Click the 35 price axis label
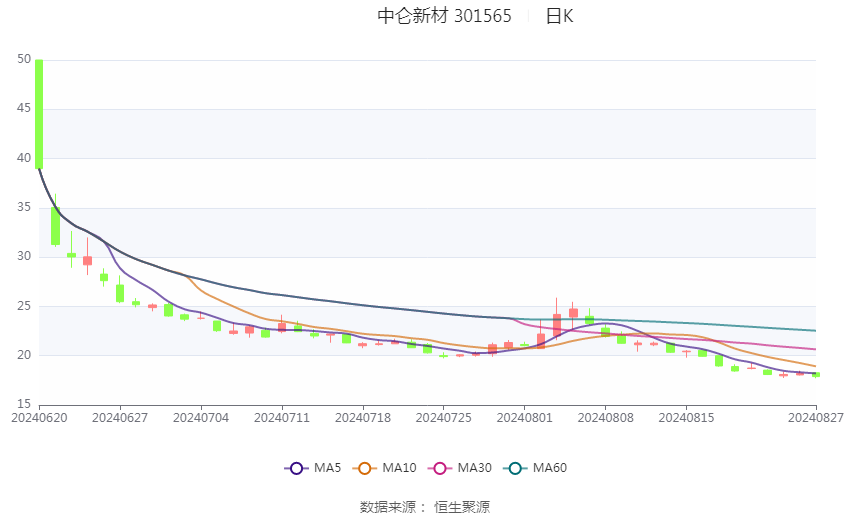Screen dimensions: 850x517 24,207
